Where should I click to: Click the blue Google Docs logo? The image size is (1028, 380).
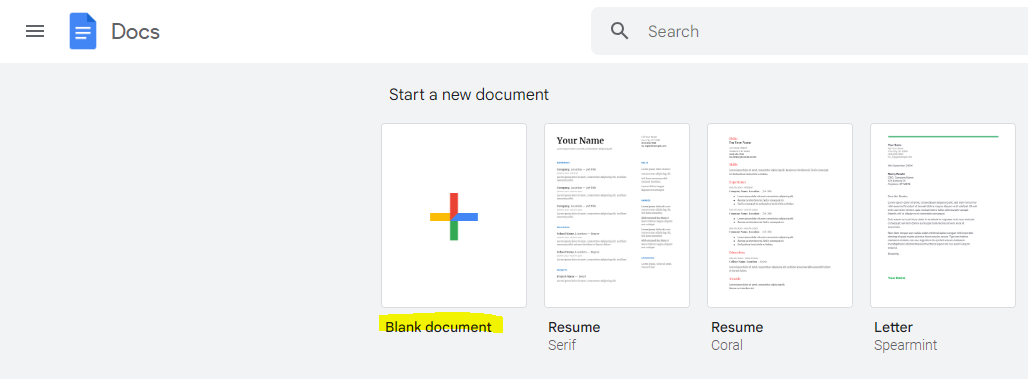pos(83,31)
